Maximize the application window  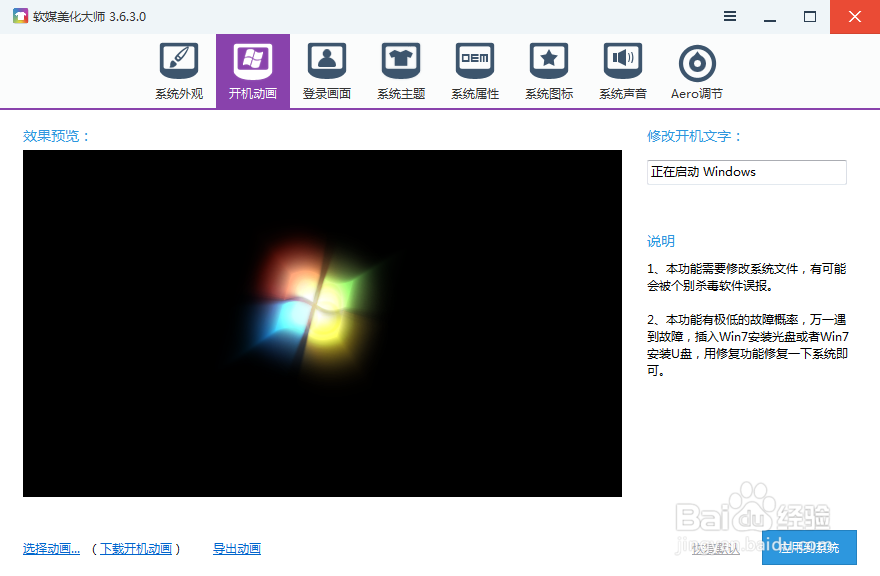click(x=811, y=16)
